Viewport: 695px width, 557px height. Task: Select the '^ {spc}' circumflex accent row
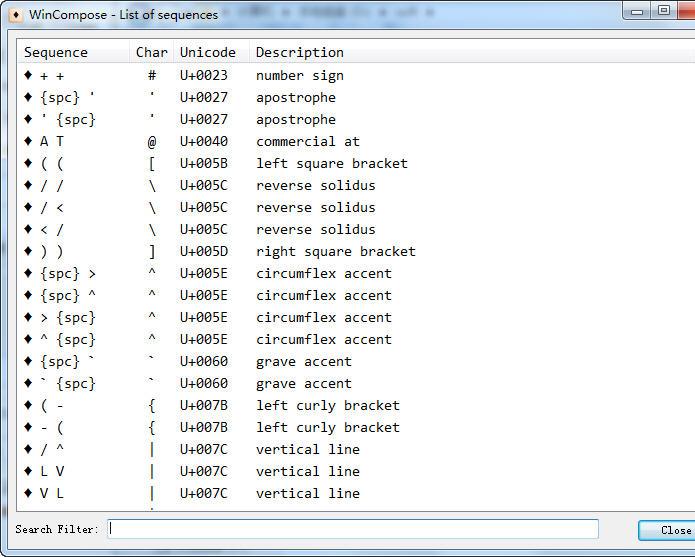pyautogui.click(x=356, y=339)
